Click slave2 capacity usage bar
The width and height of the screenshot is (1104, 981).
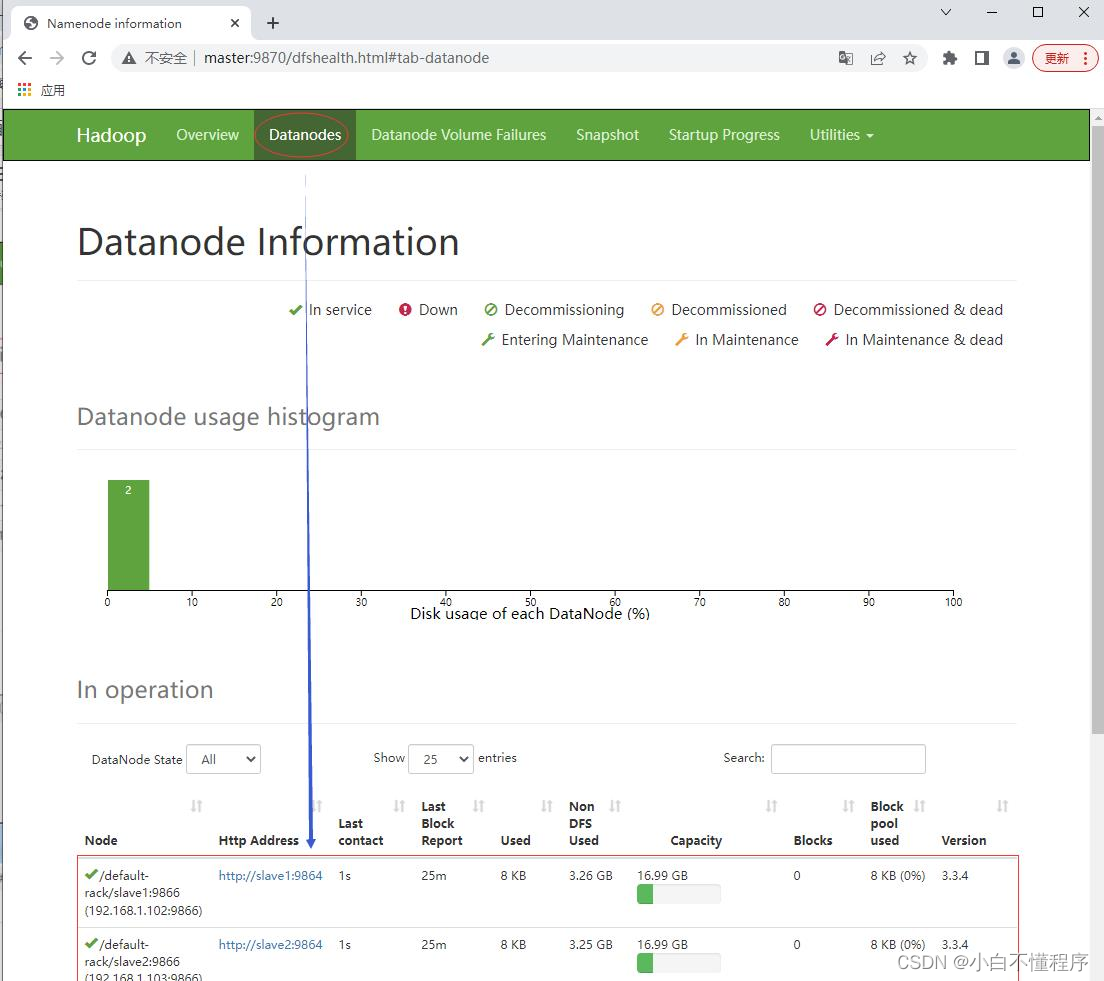coord(679,963)
